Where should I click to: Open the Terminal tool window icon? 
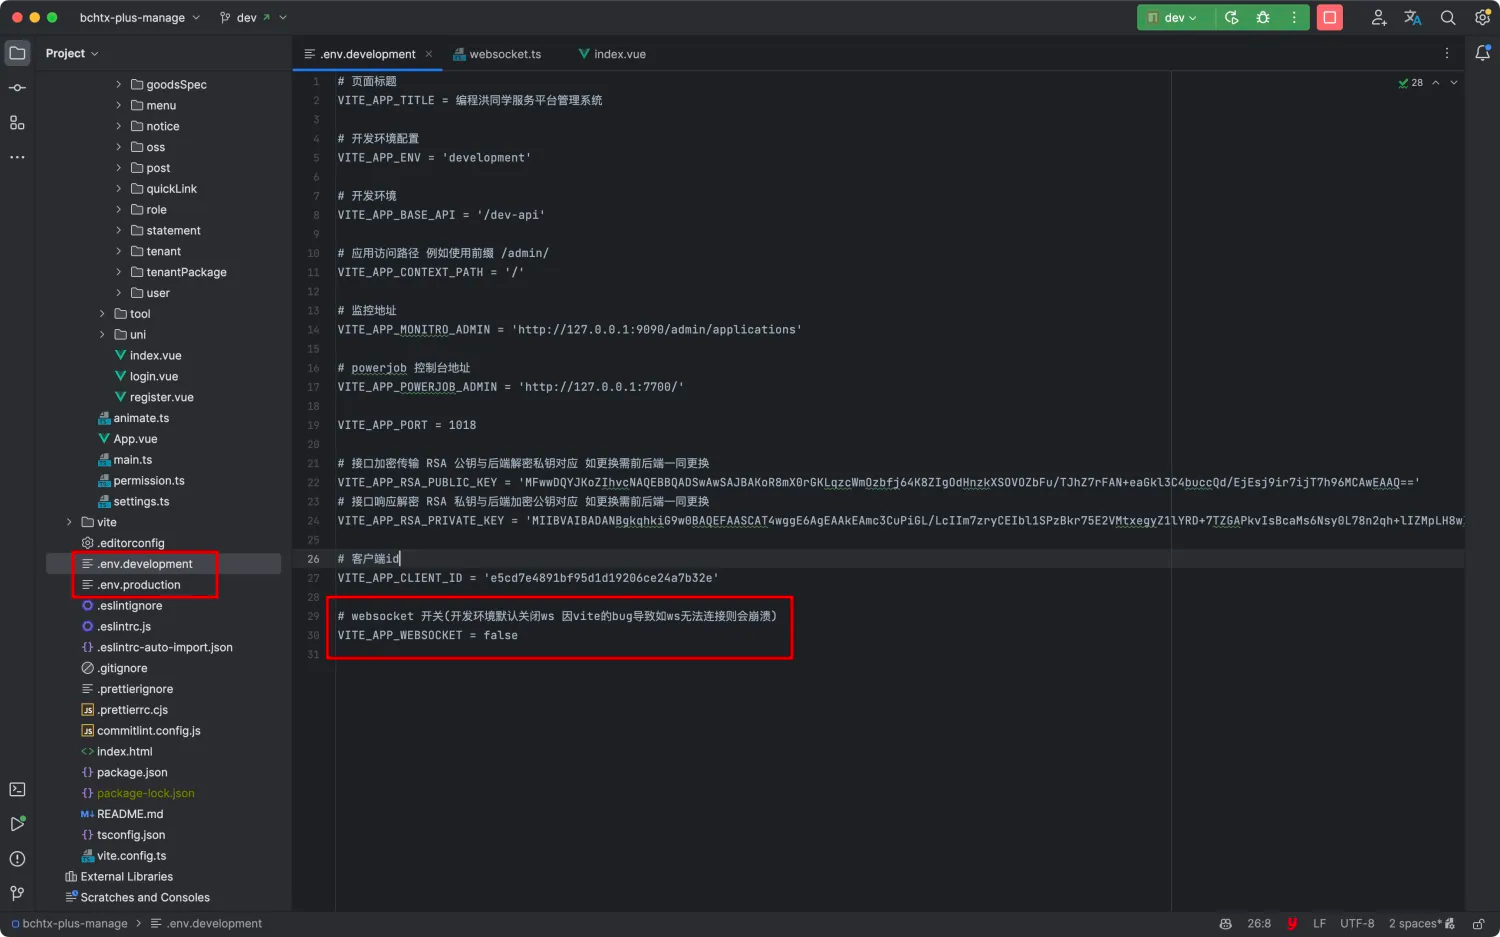[x=16, y=789]
